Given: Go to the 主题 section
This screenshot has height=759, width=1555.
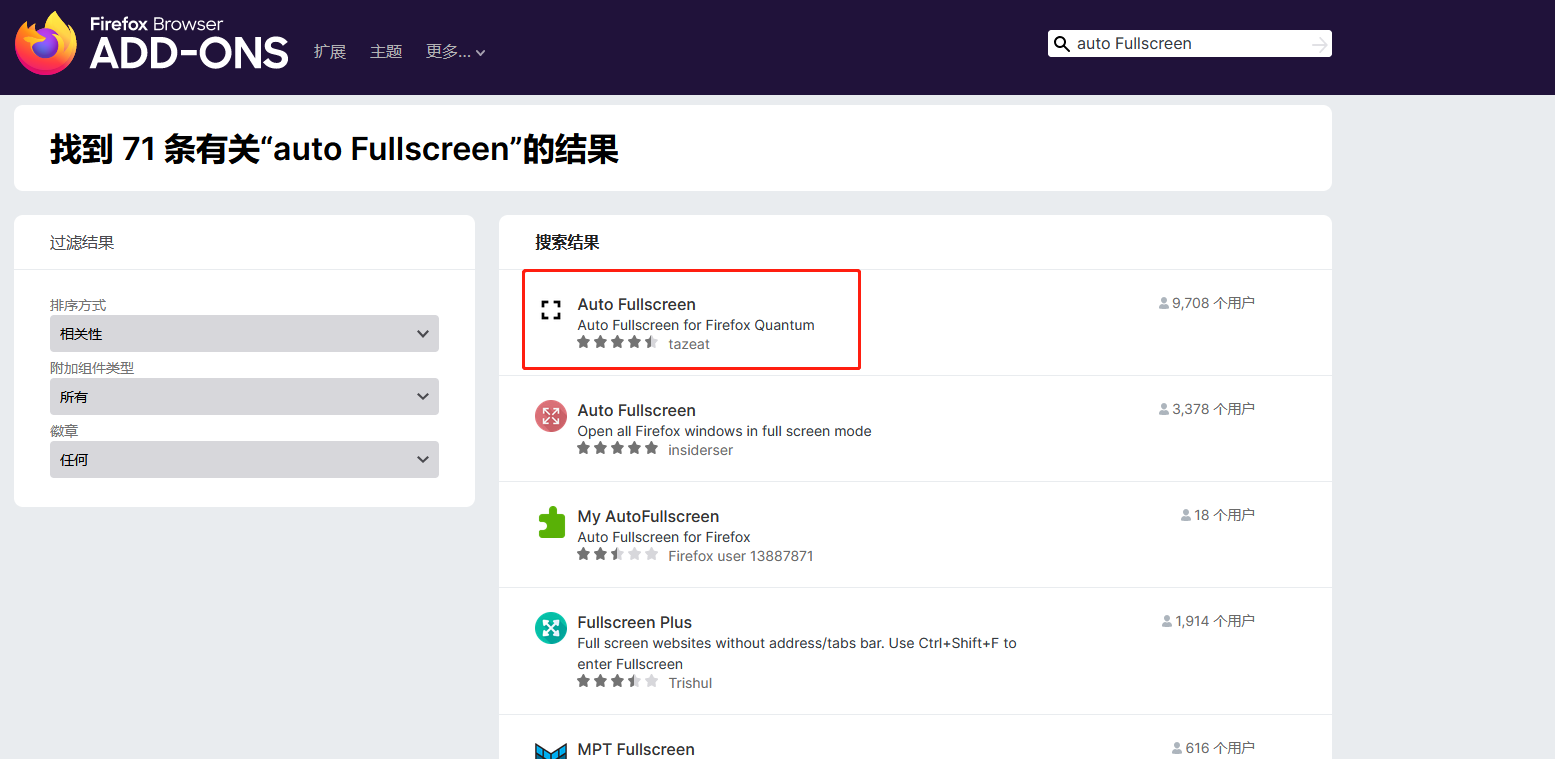Looking at the screenshot, I should coord(386,52).
